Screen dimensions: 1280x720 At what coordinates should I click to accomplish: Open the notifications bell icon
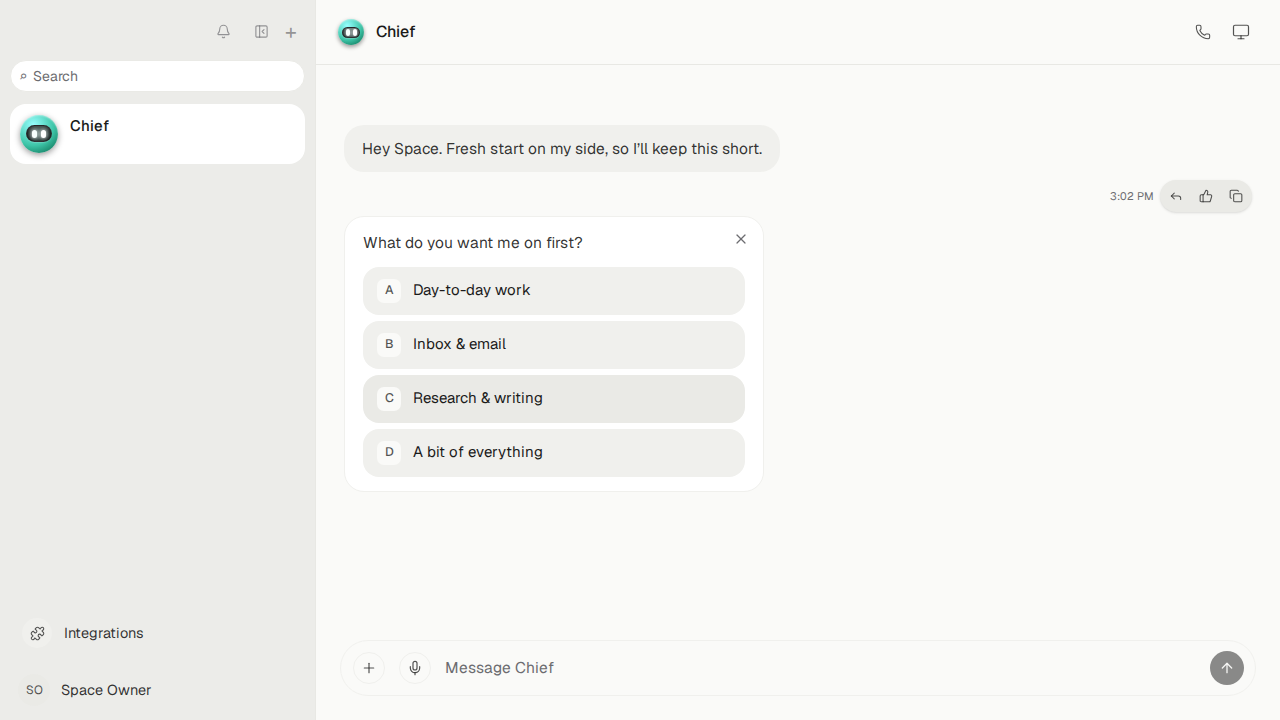click(223, 32)
